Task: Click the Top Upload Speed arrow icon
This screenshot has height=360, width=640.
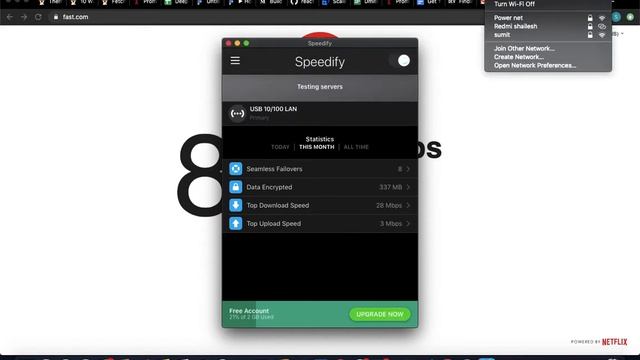Action: pyautogui.click(x=236, y=224)
